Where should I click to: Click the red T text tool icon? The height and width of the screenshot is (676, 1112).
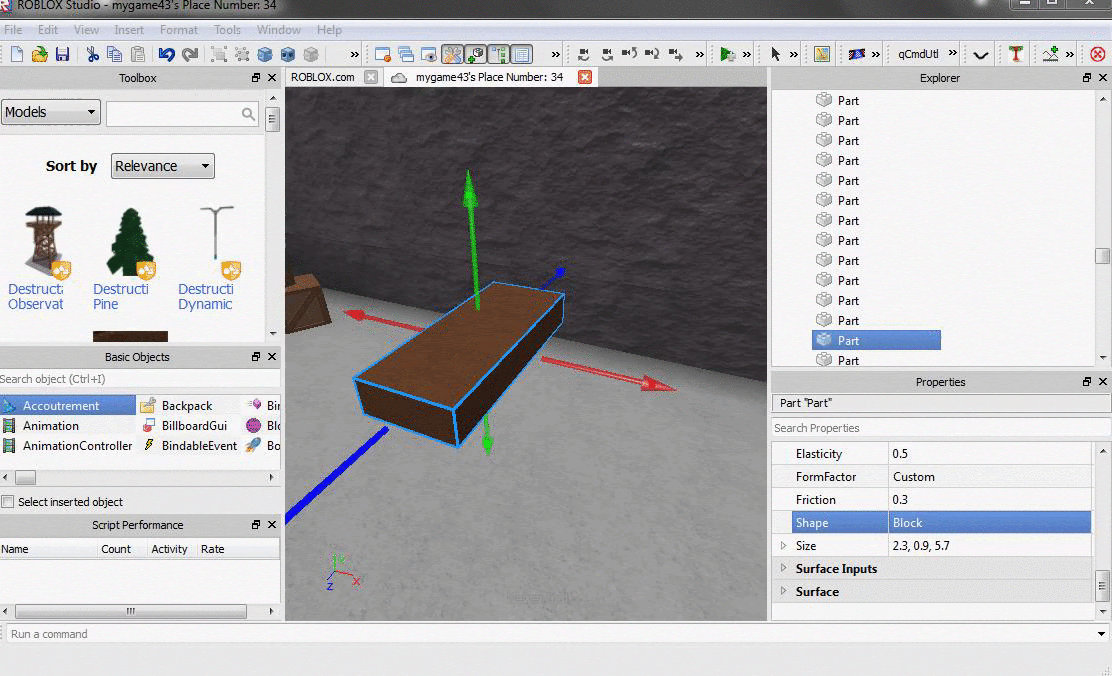1016,54
